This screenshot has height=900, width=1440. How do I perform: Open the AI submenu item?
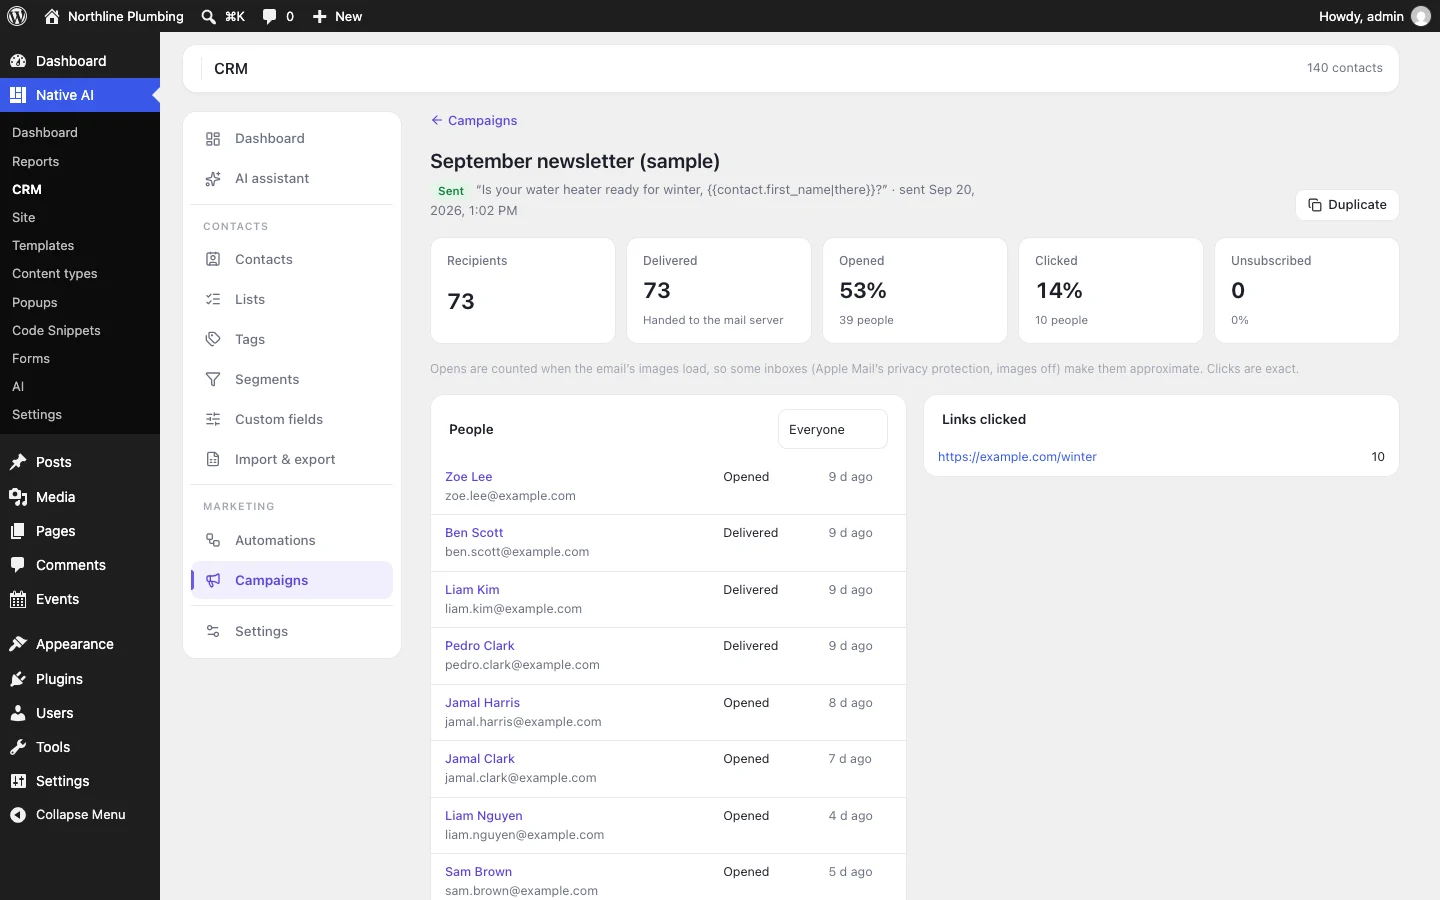18,386
